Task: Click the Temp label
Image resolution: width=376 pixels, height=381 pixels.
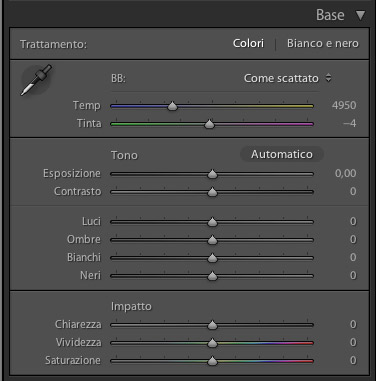Action: pos(87,106)
